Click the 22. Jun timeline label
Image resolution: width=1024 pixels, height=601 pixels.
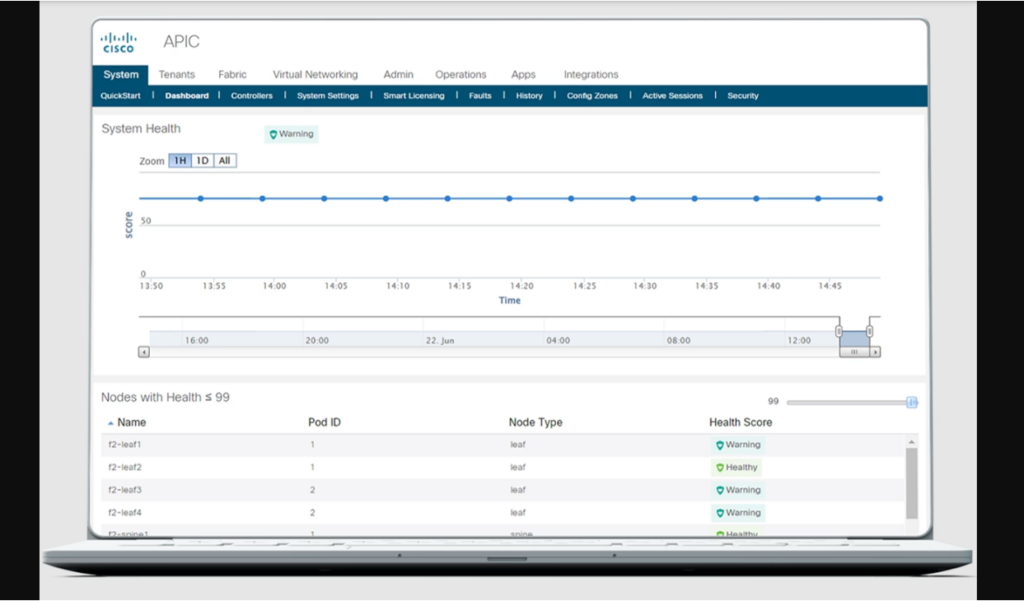point(440,340)
